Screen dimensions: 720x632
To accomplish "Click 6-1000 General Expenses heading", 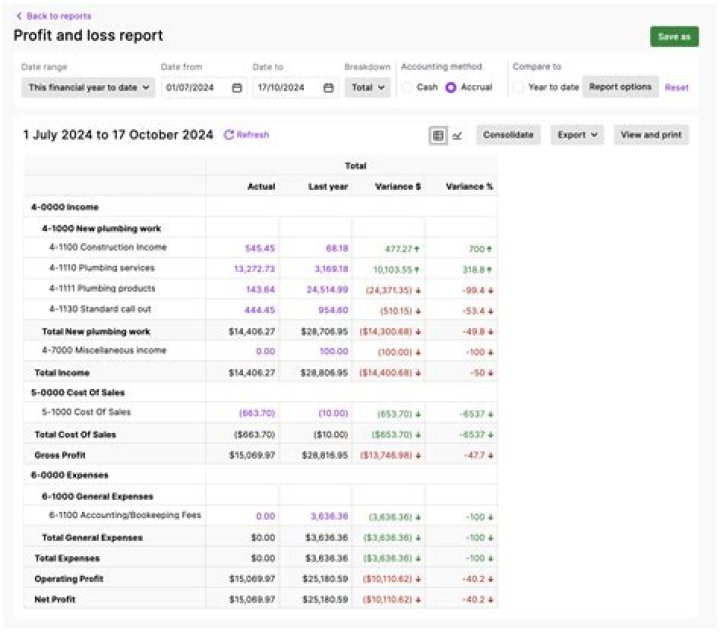I will pyautogui.click(x=97, y=497).
